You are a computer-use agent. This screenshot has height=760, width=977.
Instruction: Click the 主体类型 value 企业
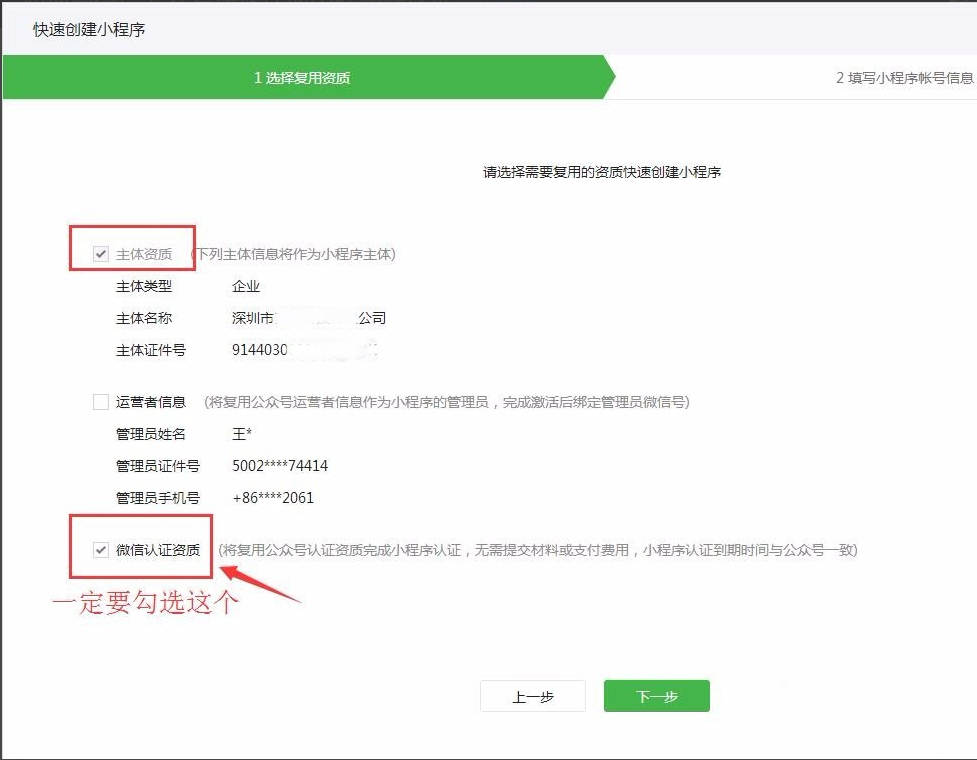246,286
